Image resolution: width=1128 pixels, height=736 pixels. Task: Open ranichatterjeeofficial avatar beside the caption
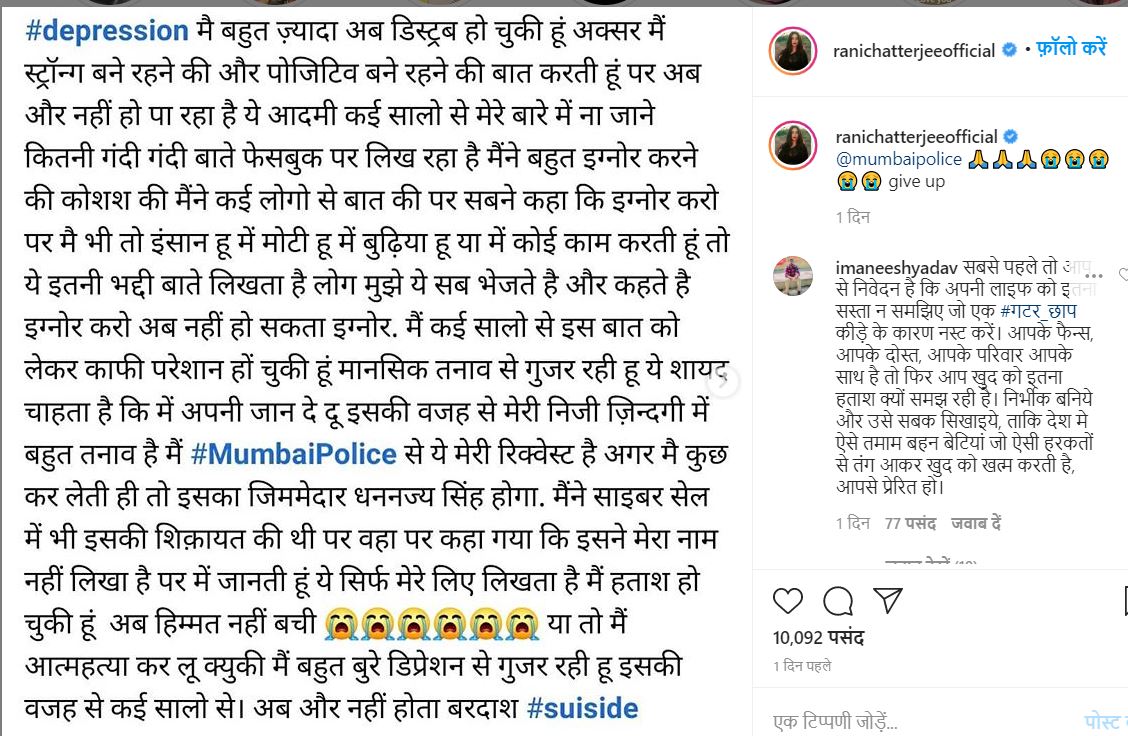point(793,145)
